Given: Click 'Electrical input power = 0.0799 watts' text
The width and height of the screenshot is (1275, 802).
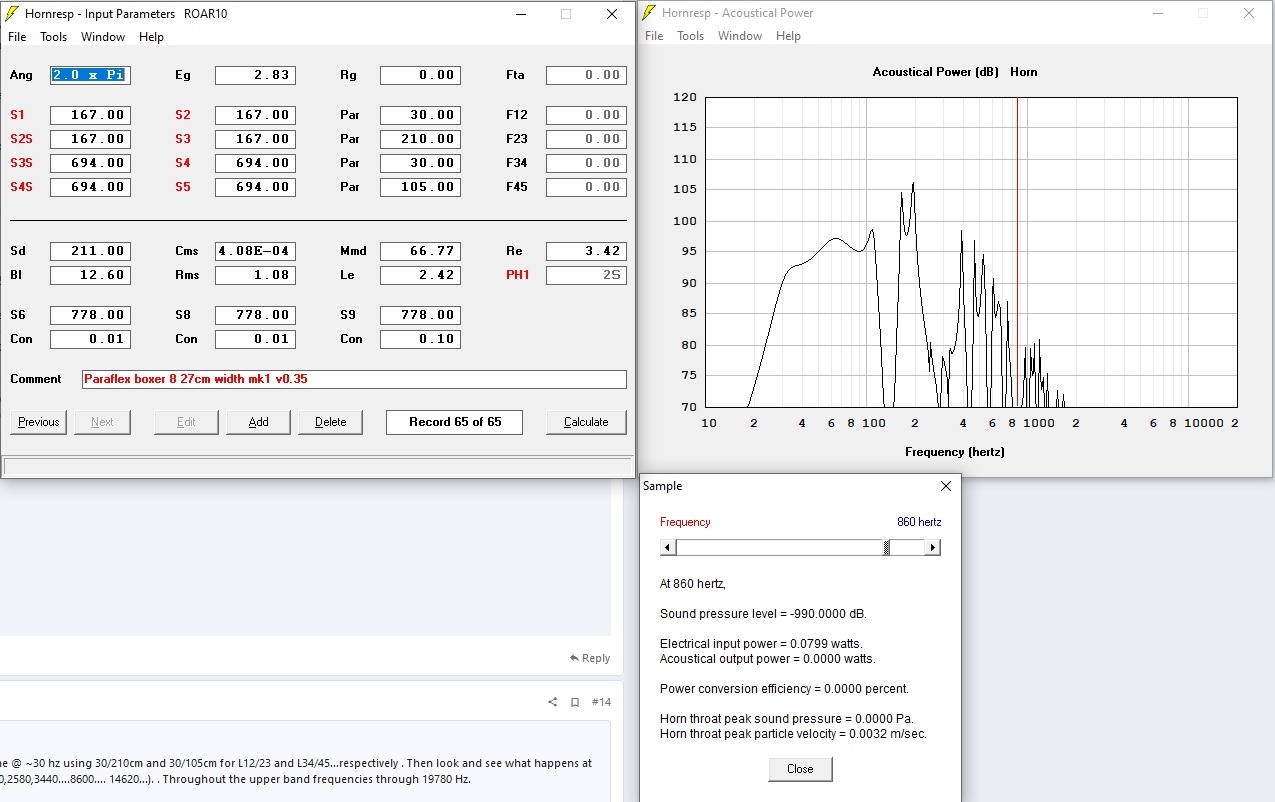Looking at the screenshot, I should 761,644.
